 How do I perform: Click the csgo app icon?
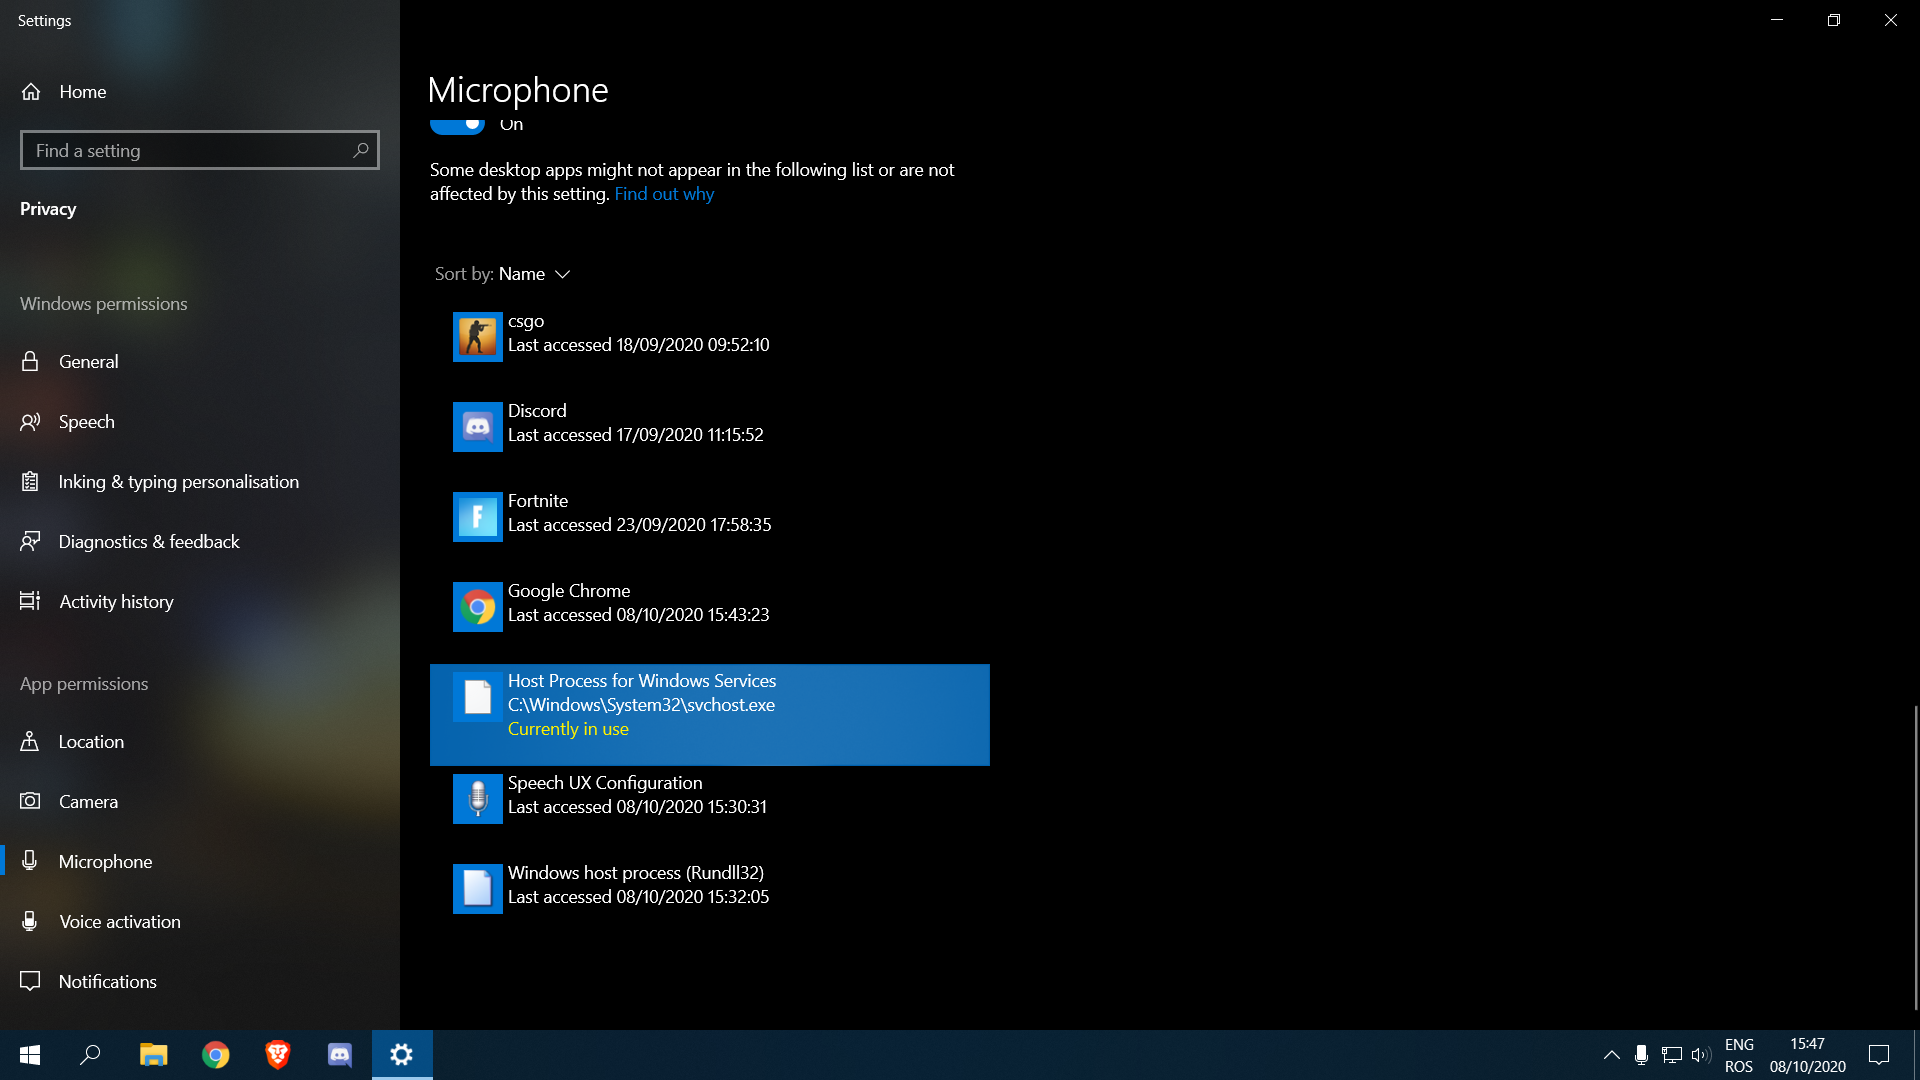click(x=477, y=336)
